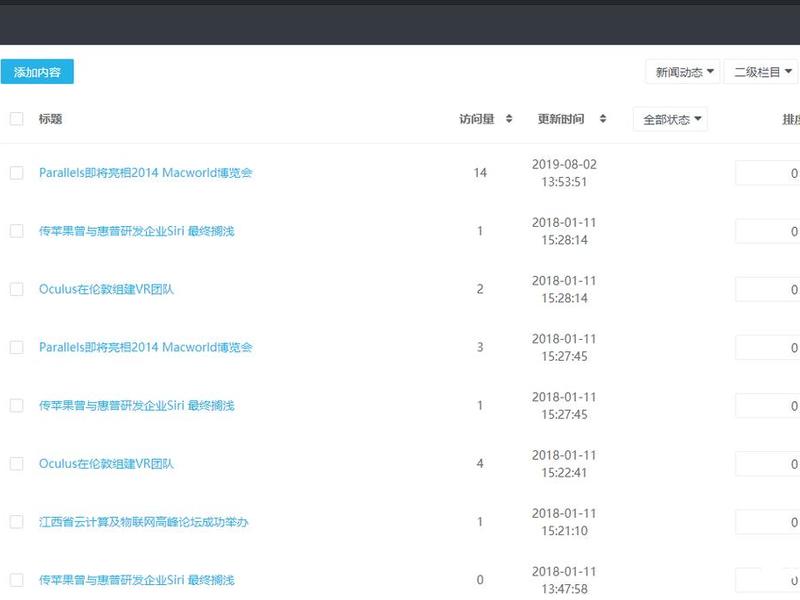800x600 pixels.
Task: Click the sort order field for Oculus row with 2 visits
Action: (x=767, y=290)
